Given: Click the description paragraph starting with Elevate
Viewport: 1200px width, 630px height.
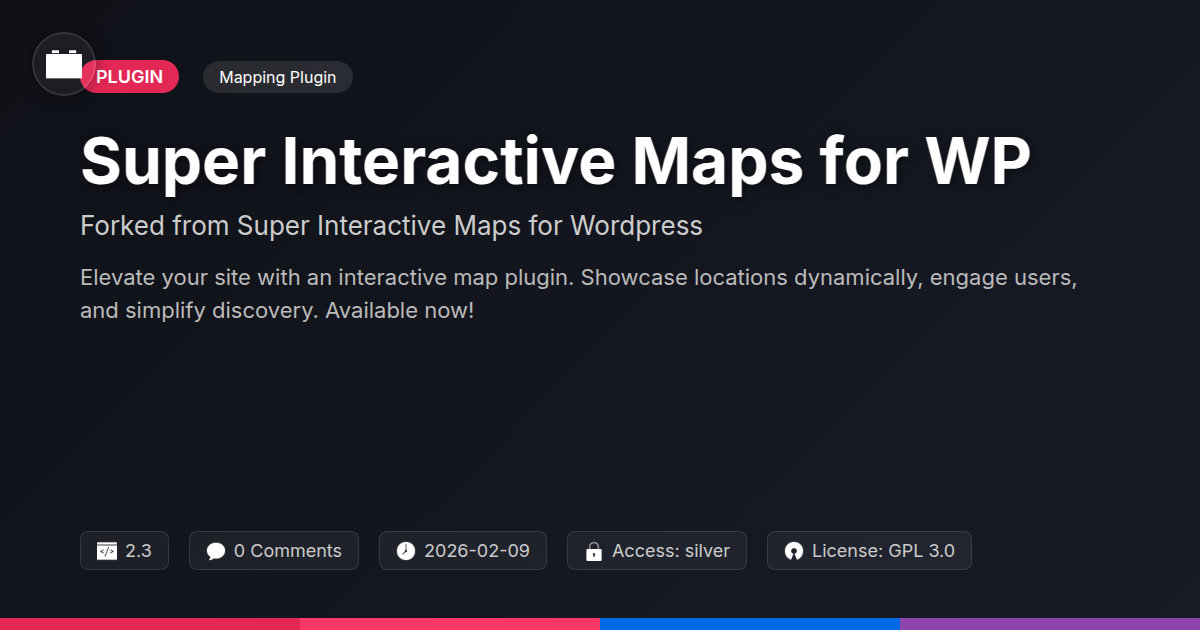Looking at the screenshot, I should click(x=578, y=294).
